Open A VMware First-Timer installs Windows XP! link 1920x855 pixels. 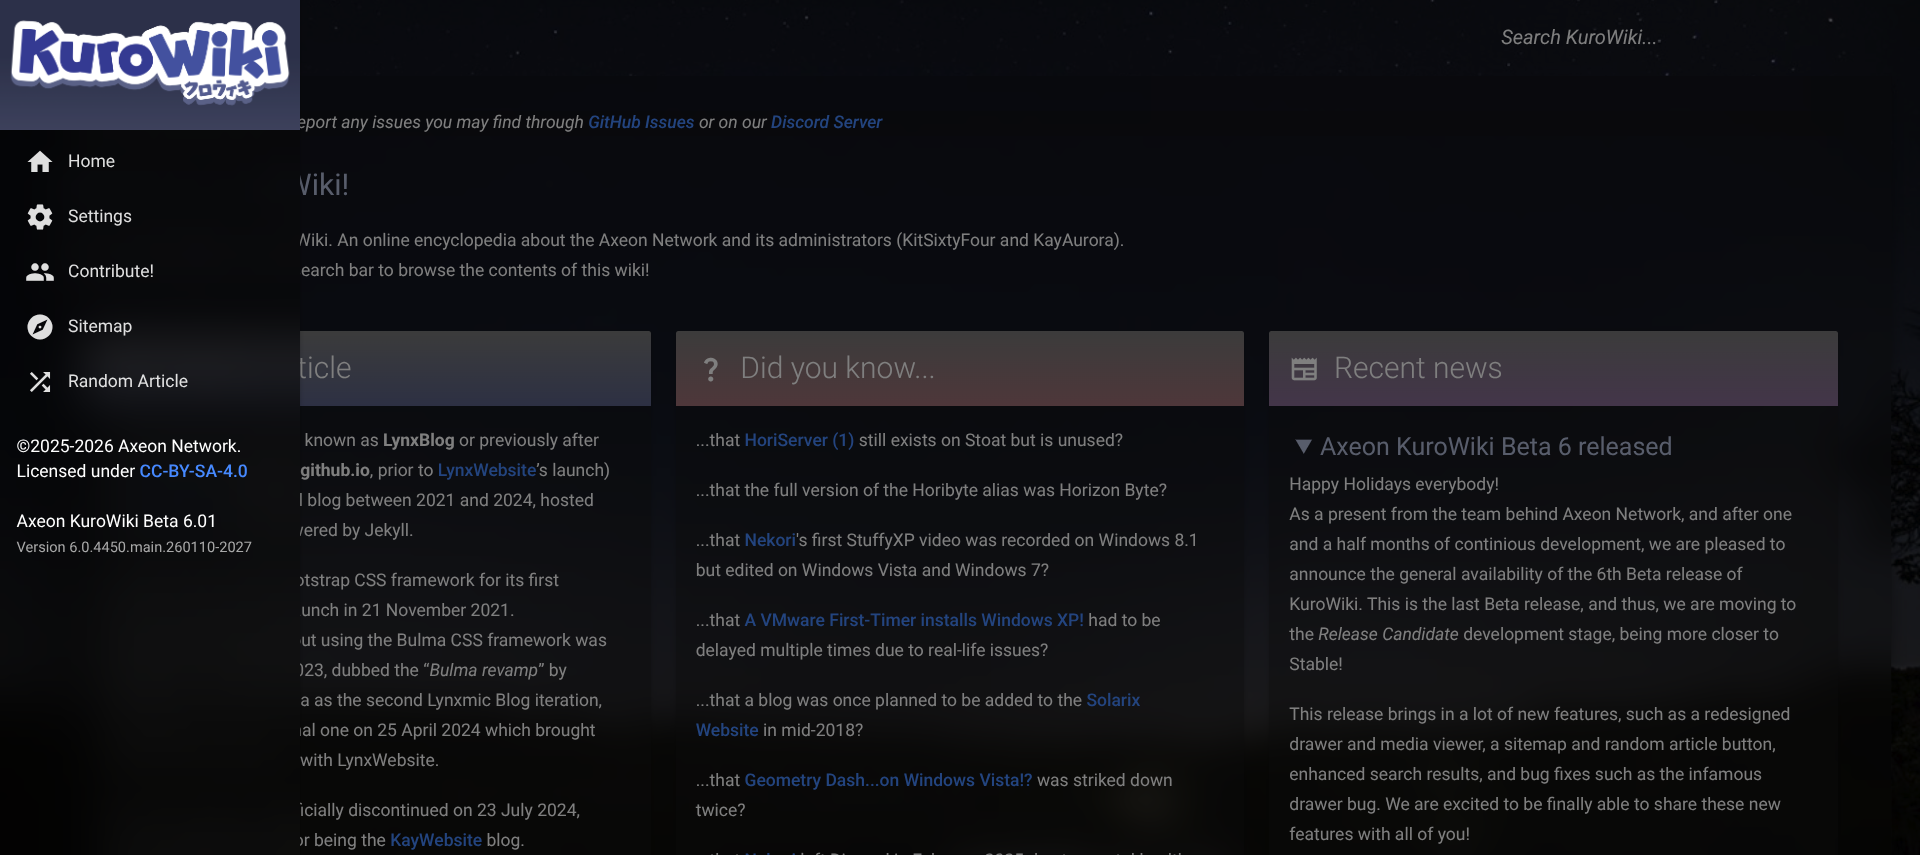click(914, 620)
